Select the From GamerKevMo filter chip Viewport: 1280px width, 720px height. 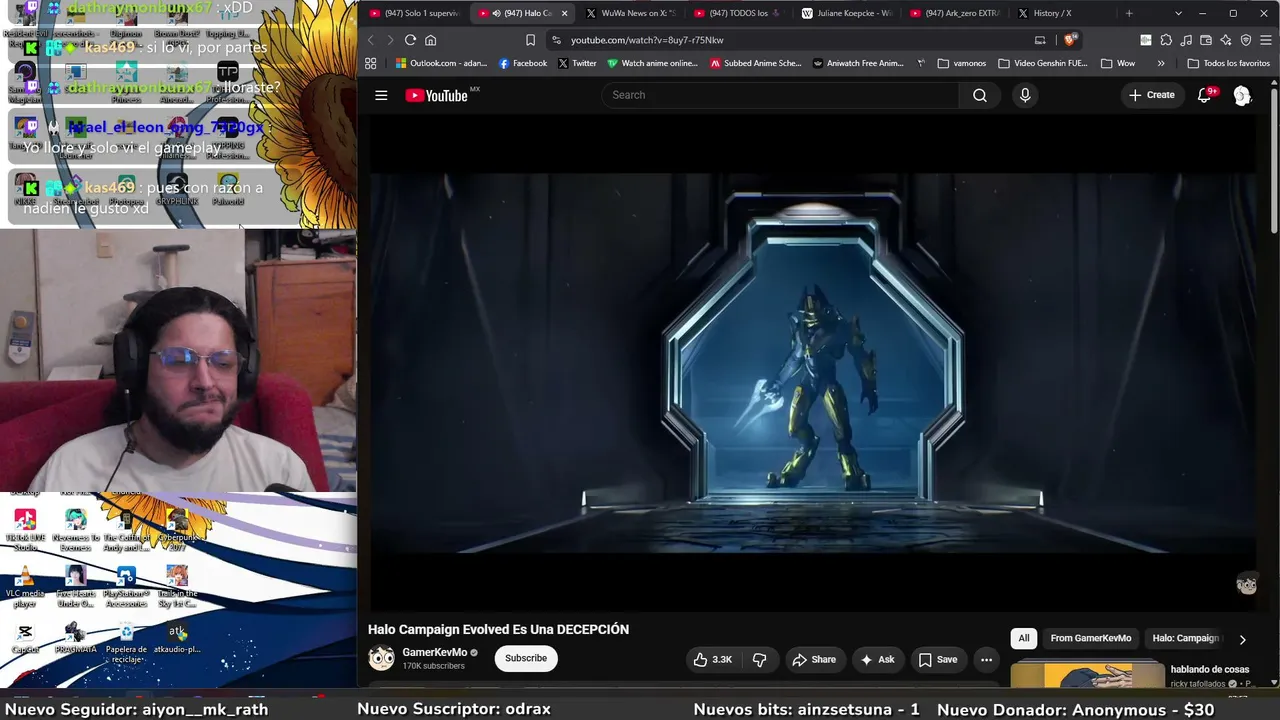[1091, 638]
